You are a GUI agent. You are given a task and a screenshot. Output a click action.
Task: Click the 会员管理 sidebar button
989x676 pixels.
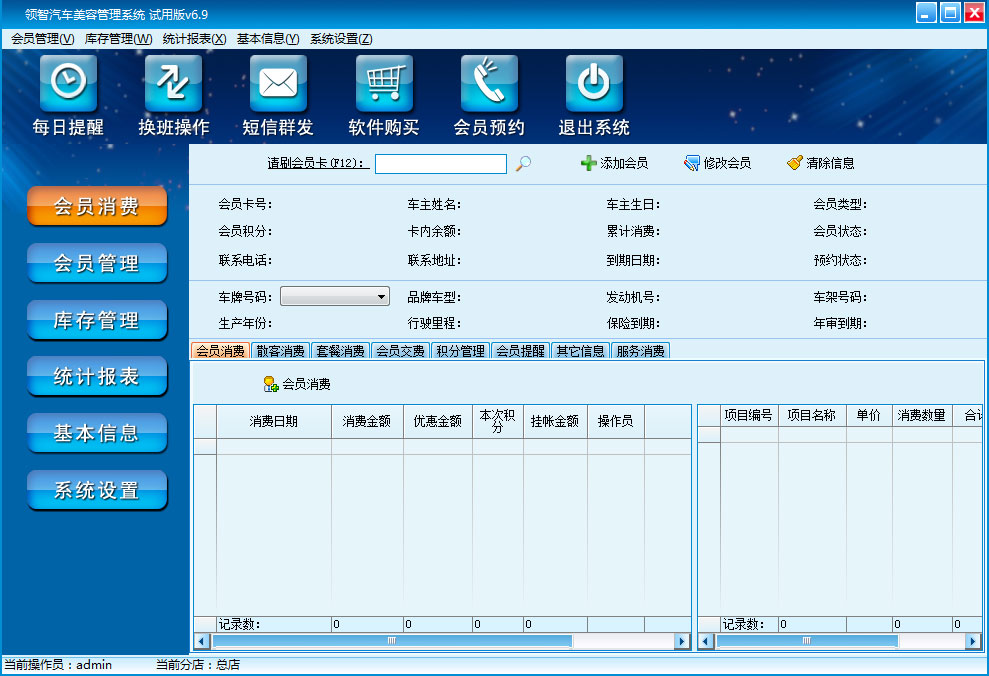[x=97, y=263]
